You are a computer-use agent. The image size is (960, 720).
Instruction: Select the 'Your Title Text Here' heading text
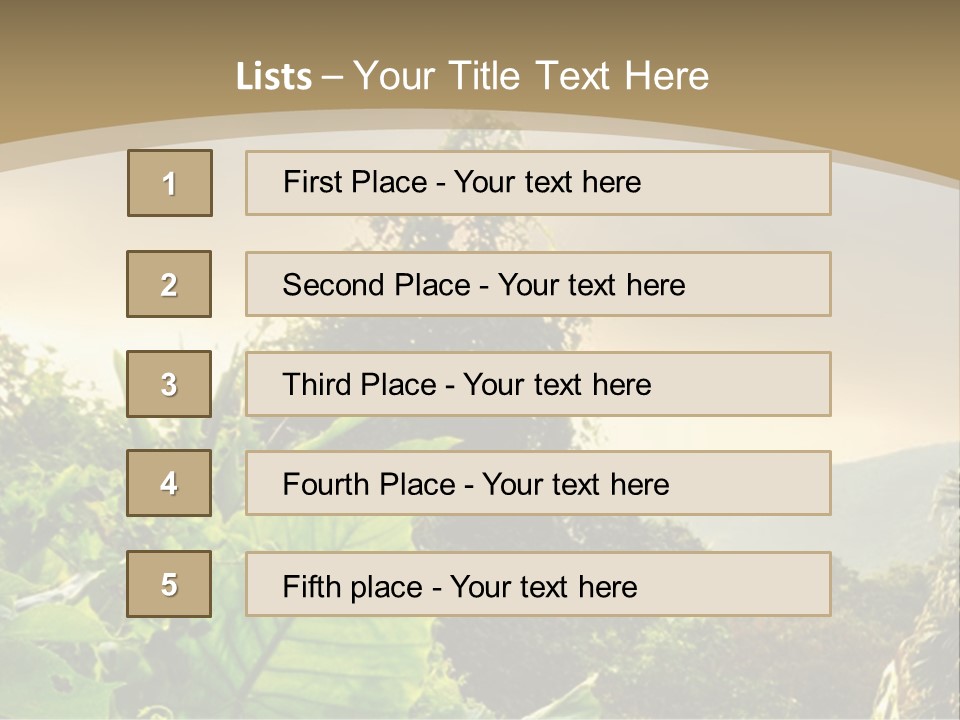531,76
